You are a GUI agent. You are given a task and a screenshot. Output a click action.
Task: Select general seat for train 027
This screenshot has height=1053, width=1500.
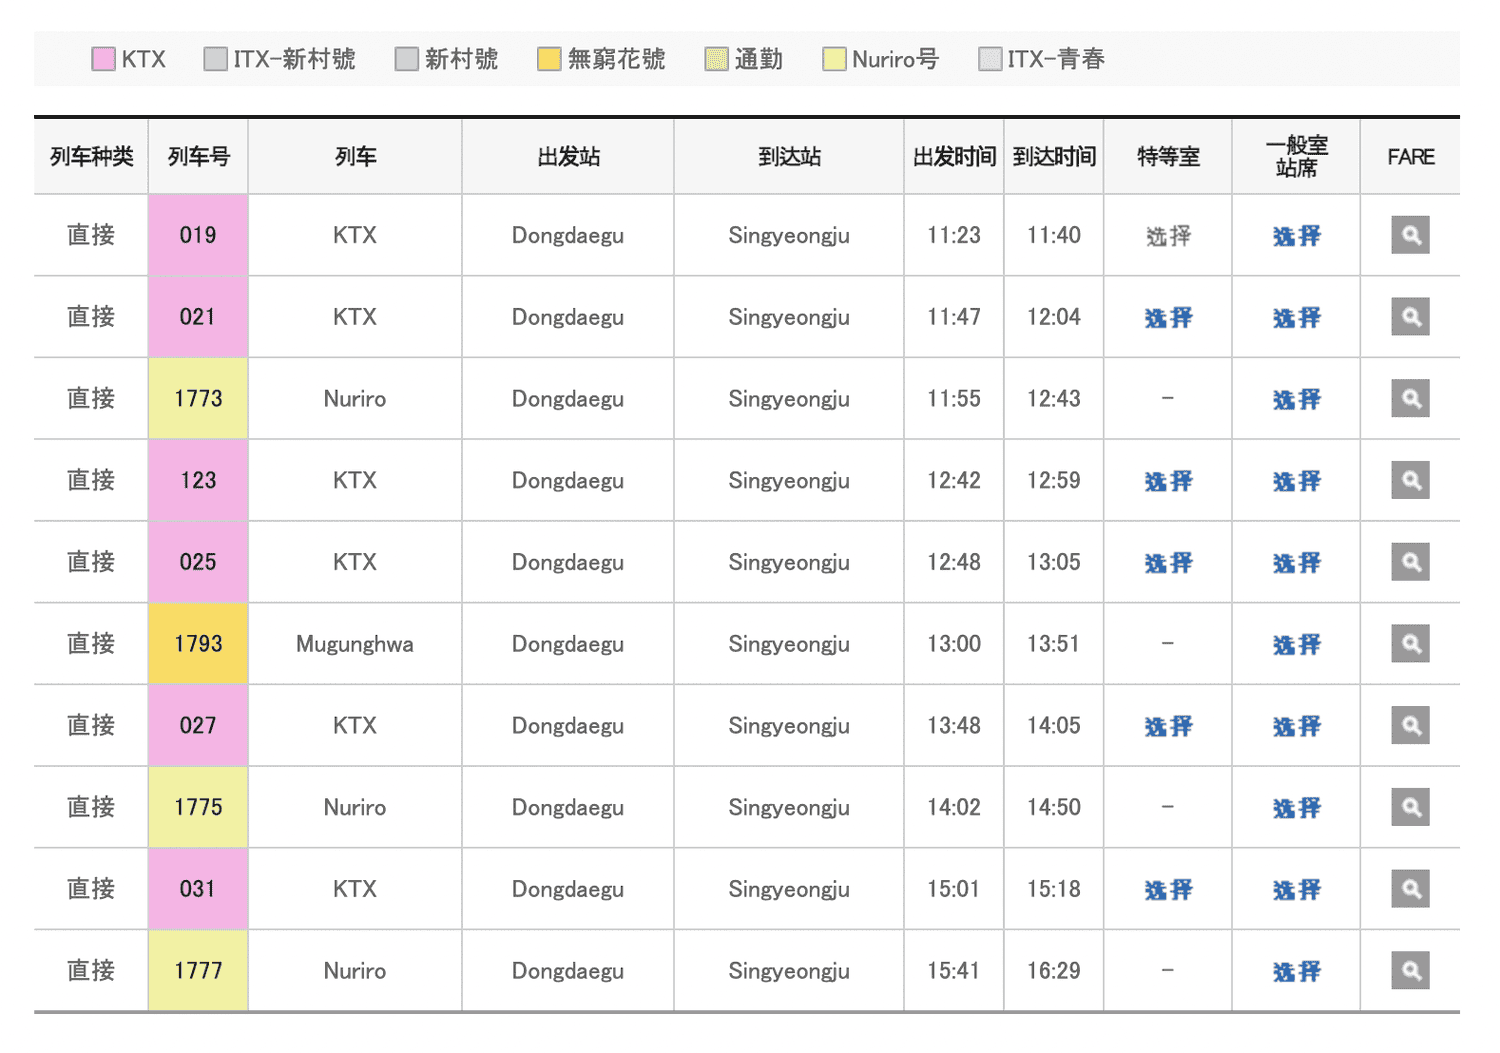[1296, 726]
